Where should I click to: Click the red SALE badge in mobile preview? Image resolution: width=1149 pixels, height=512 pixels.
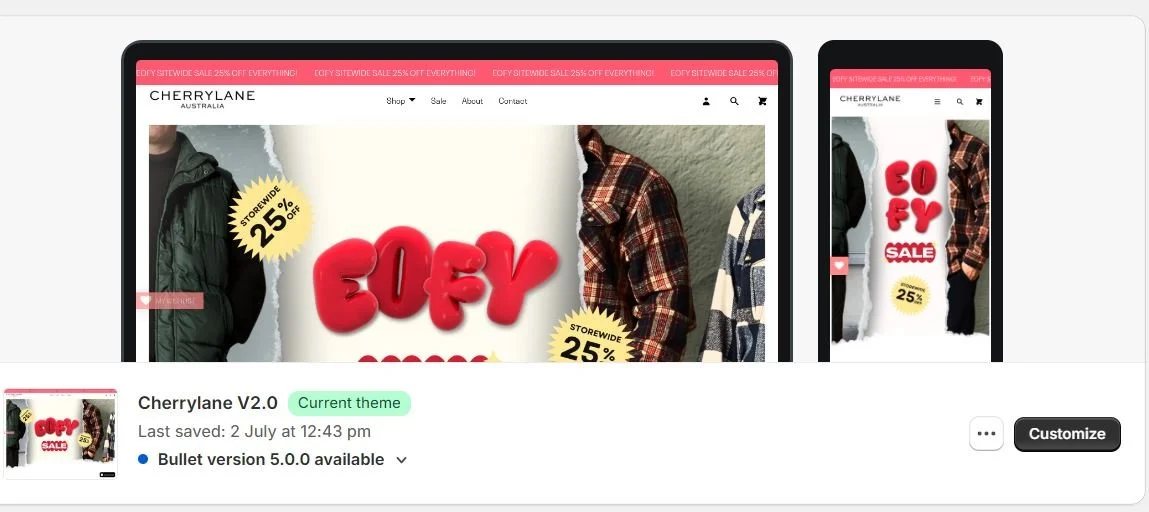909,253
